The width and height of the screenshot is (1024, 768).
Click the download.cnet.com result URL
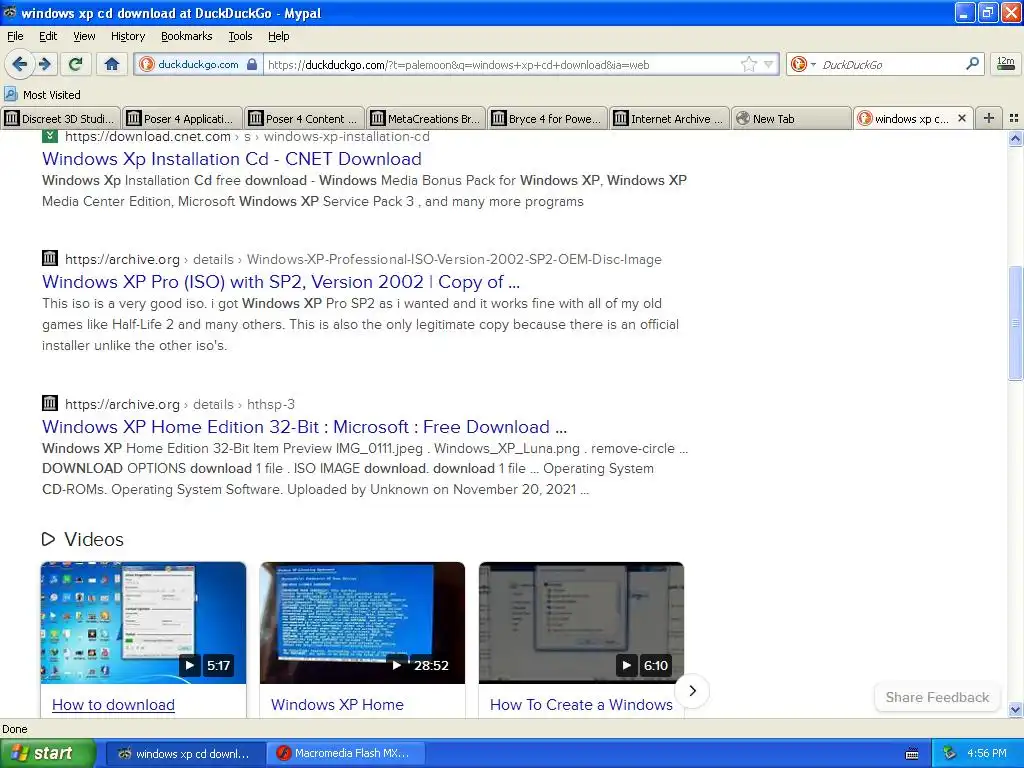point(247,136)
